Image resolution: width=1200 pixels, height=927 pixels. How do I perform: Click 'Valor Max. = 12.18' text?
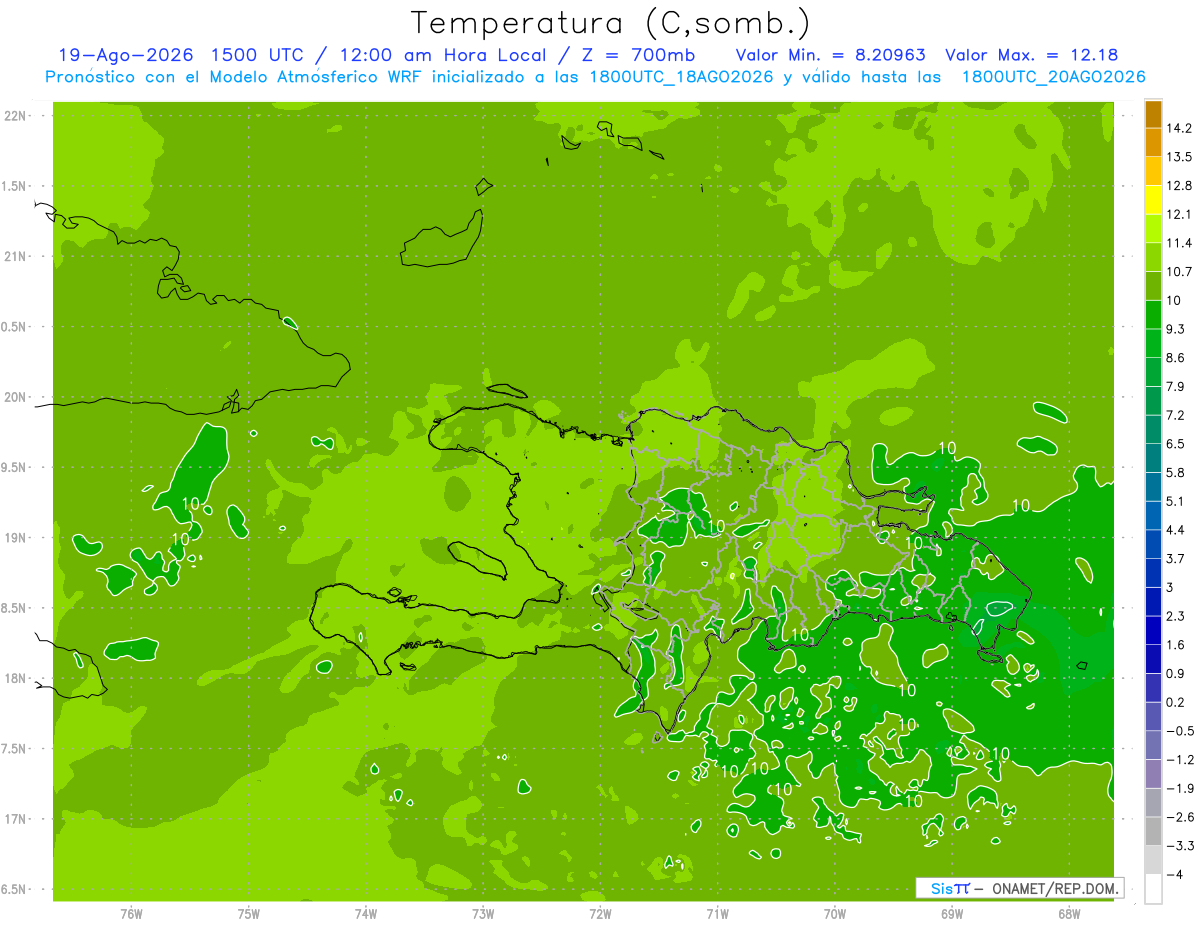1031,55
